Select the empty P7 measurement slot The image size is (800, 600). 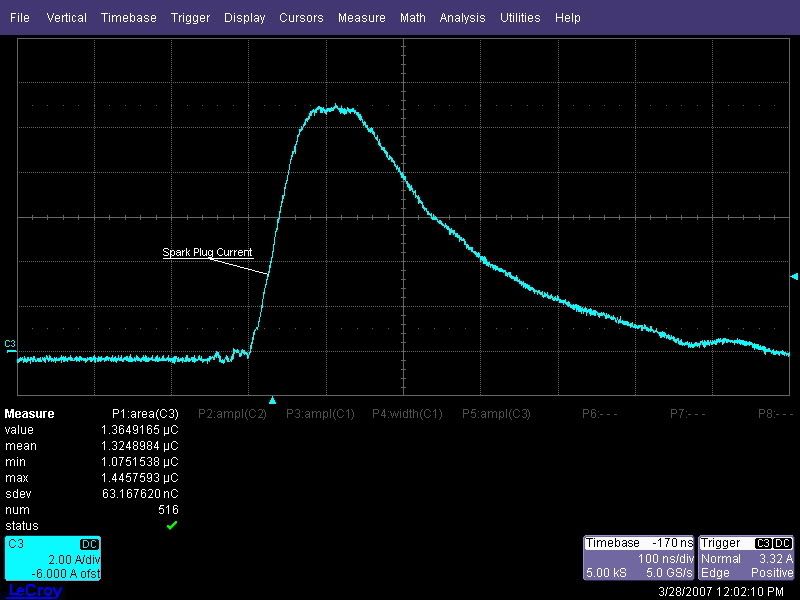688,414
